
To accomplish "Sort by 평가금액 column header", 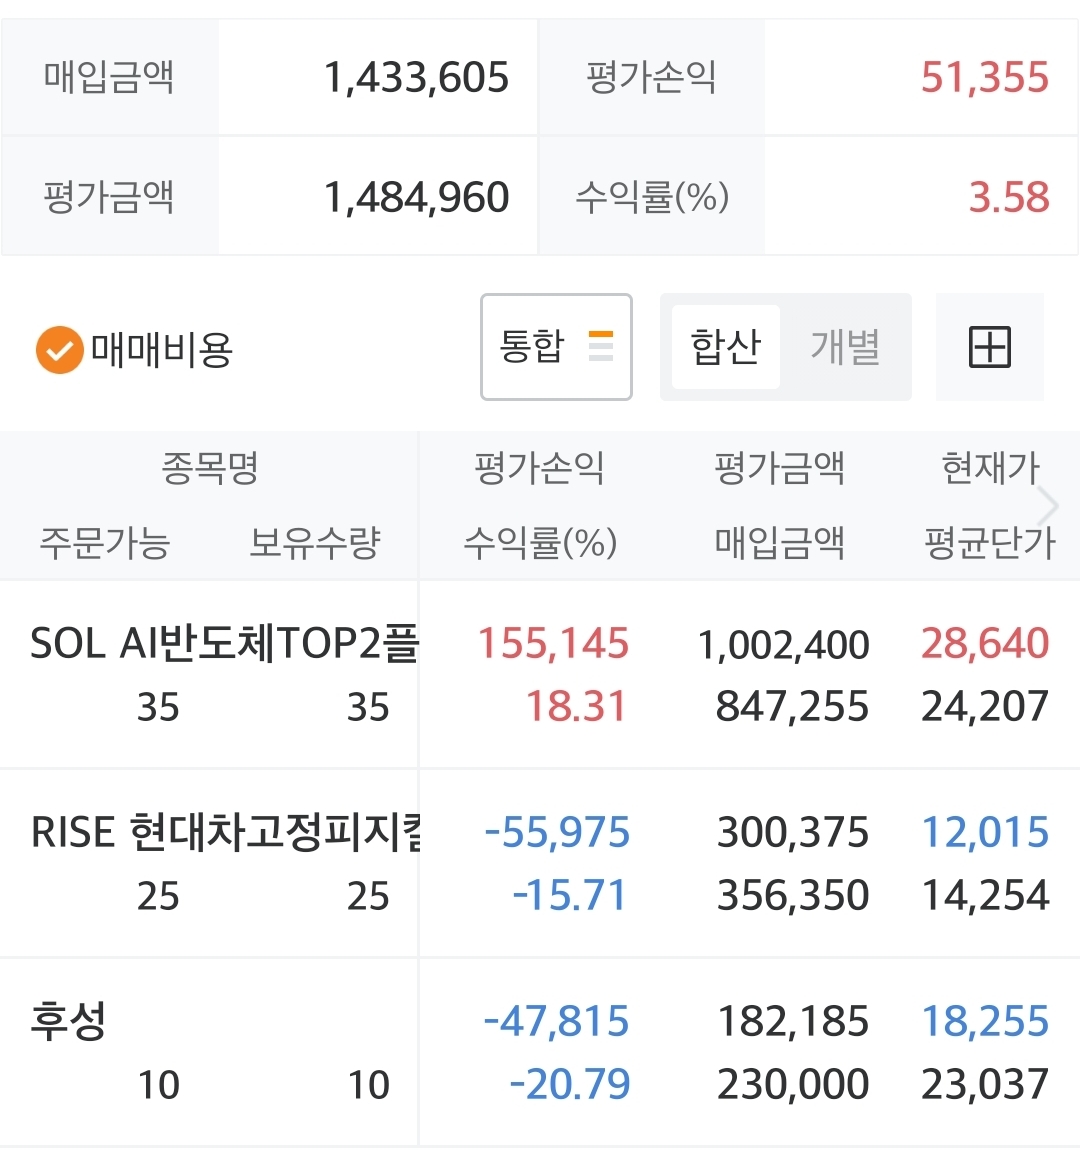I will click(x=780, y=468).
